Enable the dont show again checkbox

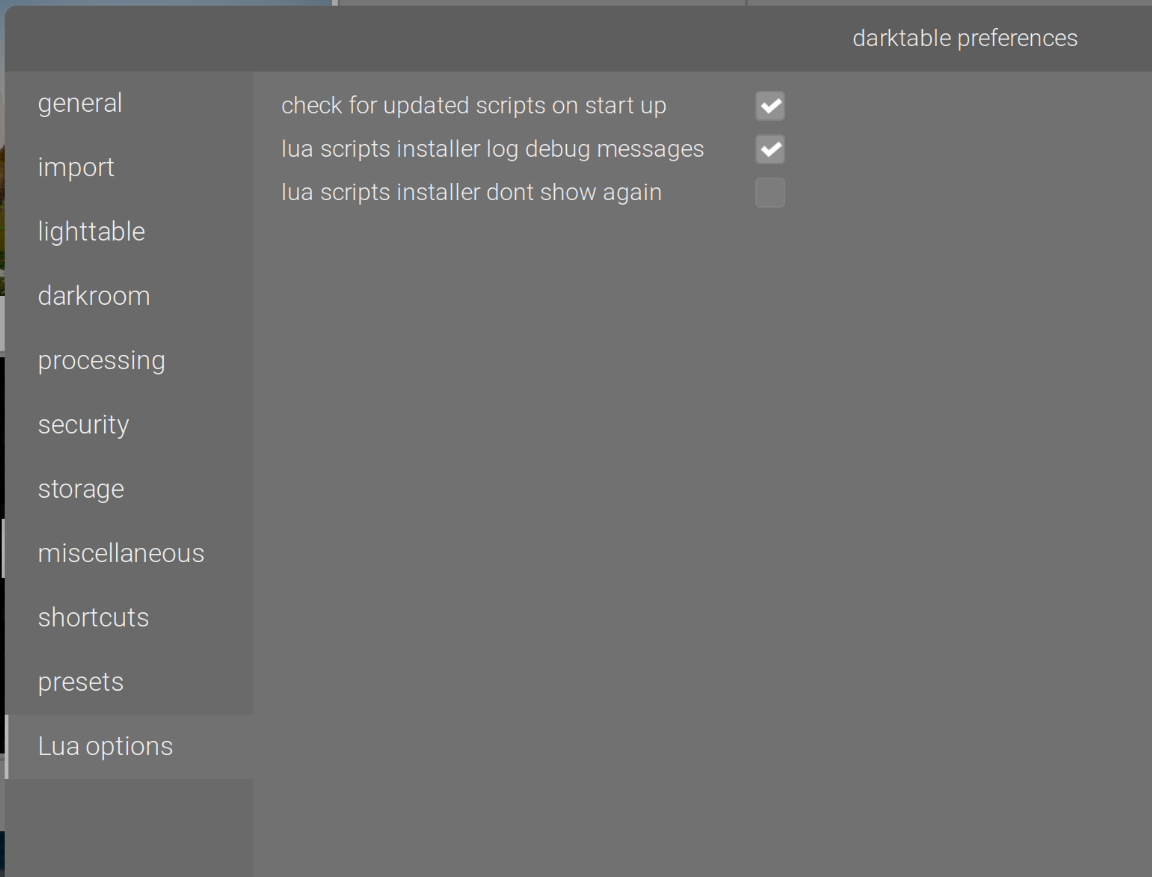(x=770, y=193)
